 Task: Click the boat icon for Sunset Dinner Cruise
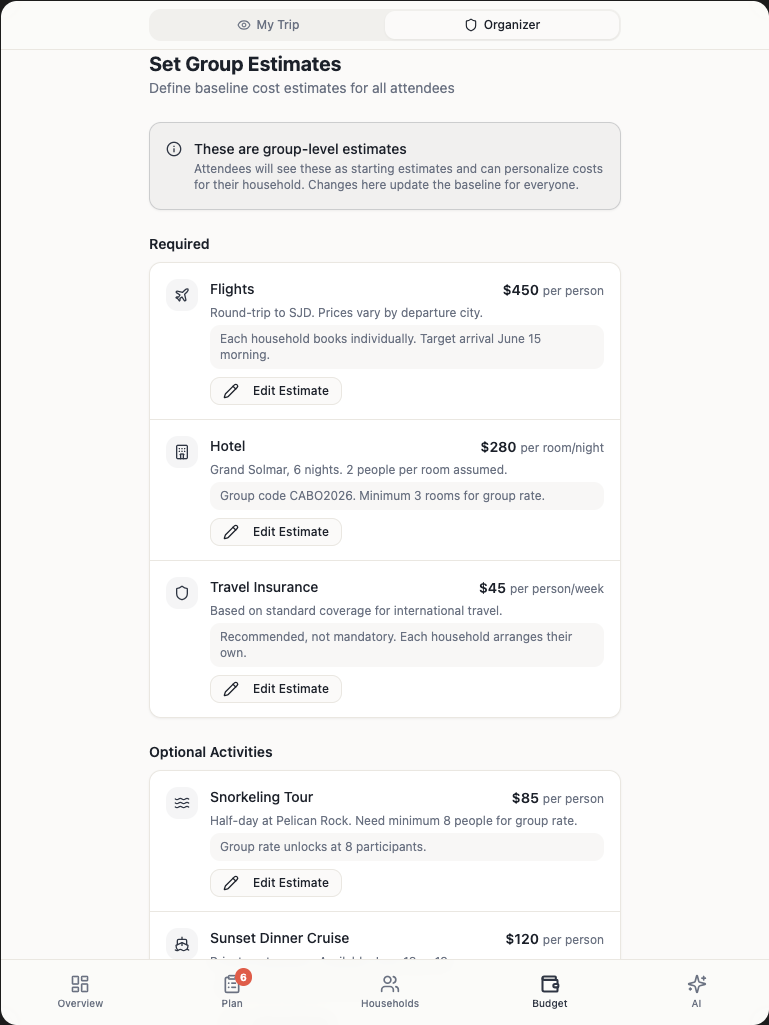(x=182, y=943)
